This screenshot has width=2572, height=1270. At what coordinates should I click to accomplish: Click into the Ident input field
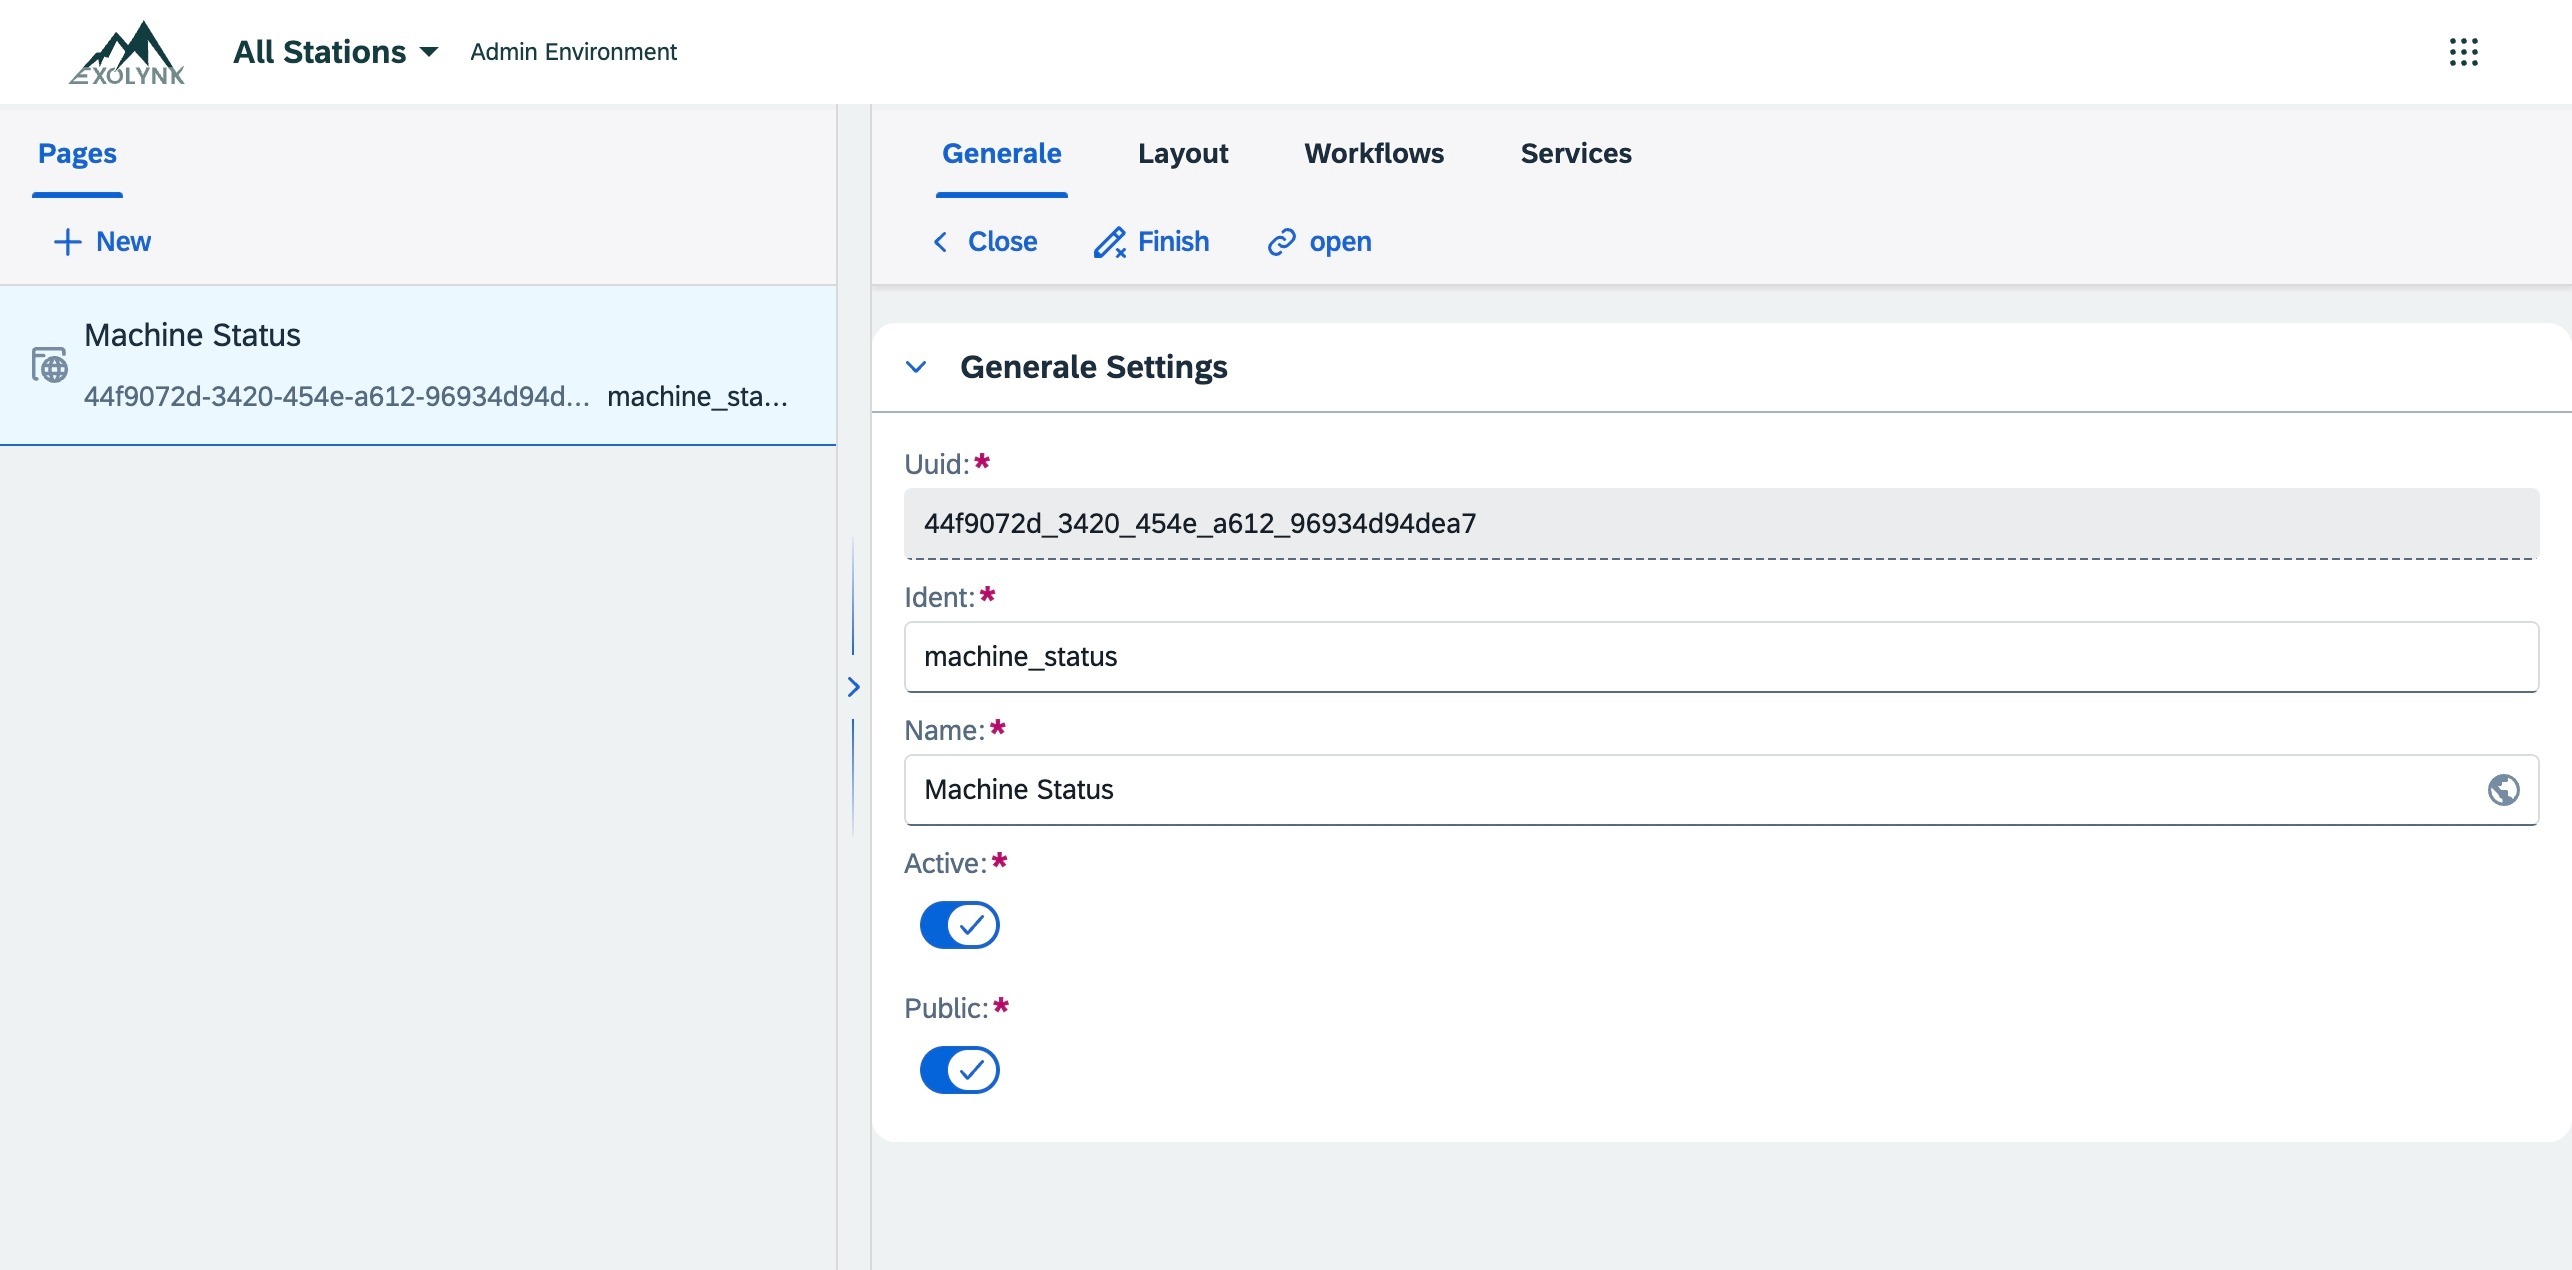tap(1721, 657)
